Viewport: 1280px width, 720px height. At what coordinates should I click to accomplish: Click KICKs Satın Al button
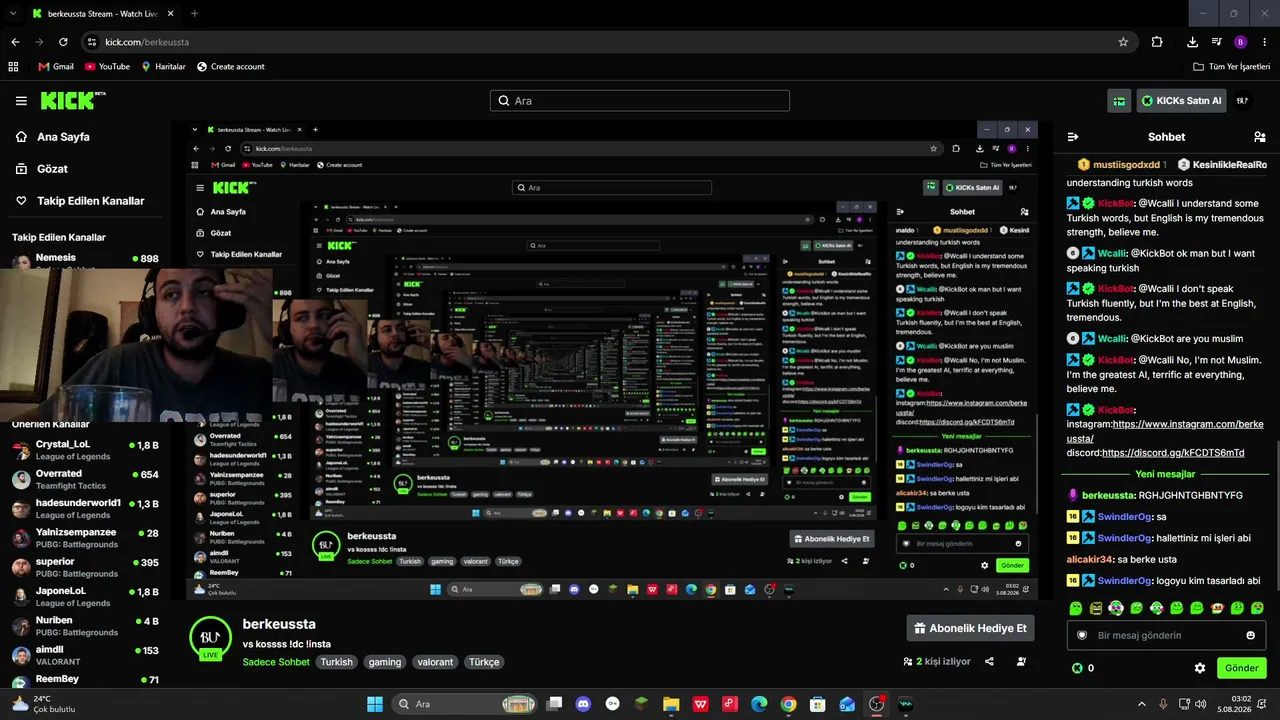1181,101
